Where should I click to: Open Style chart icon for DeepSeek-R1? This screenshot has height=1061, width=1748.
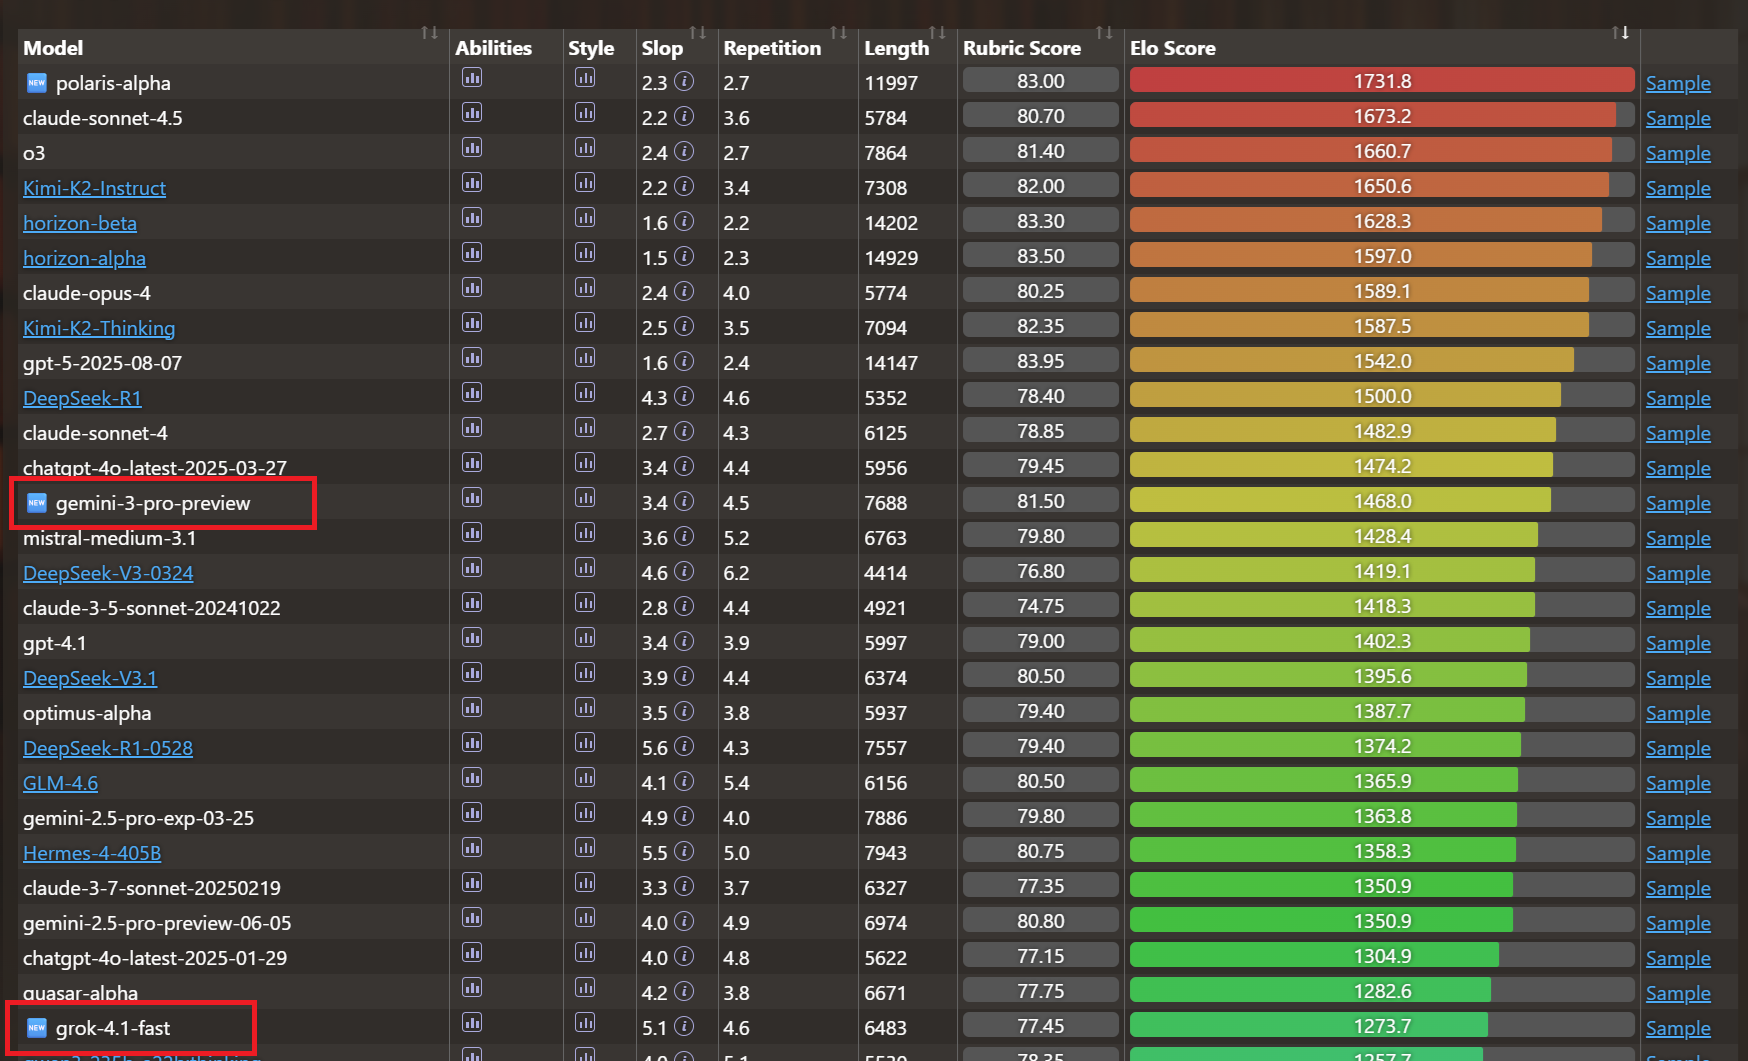click(585, 393)
